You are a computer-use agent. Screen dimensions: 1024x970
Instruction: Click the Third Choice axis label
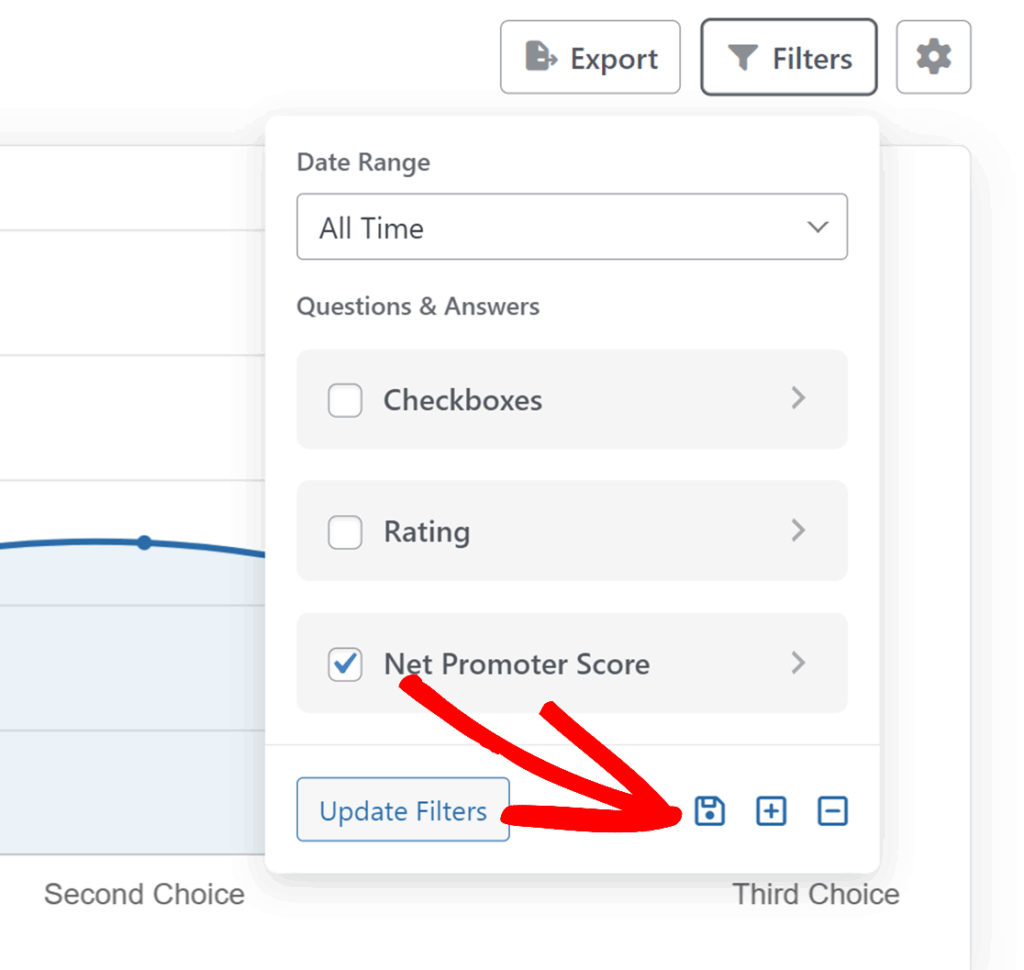816,894
